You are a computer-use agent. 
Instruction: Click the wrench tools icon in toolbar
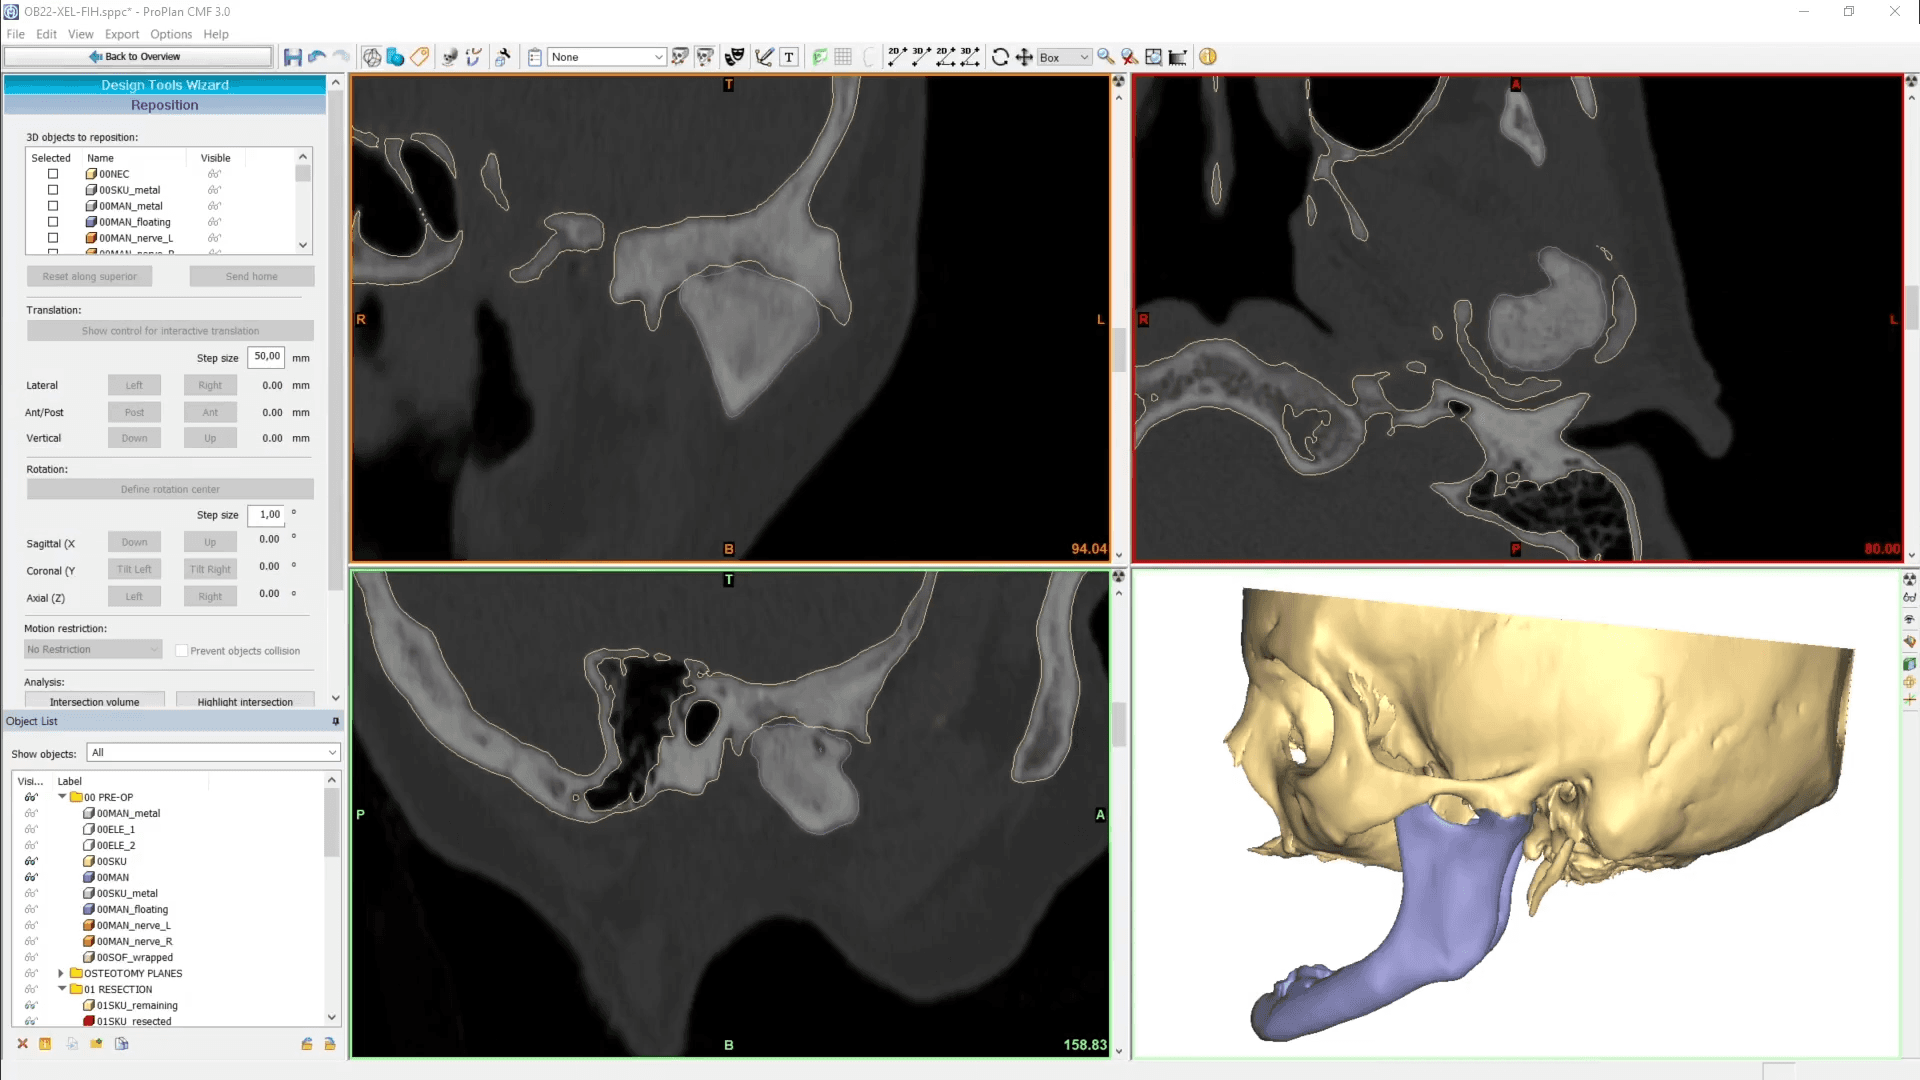(x=503, y=57)
